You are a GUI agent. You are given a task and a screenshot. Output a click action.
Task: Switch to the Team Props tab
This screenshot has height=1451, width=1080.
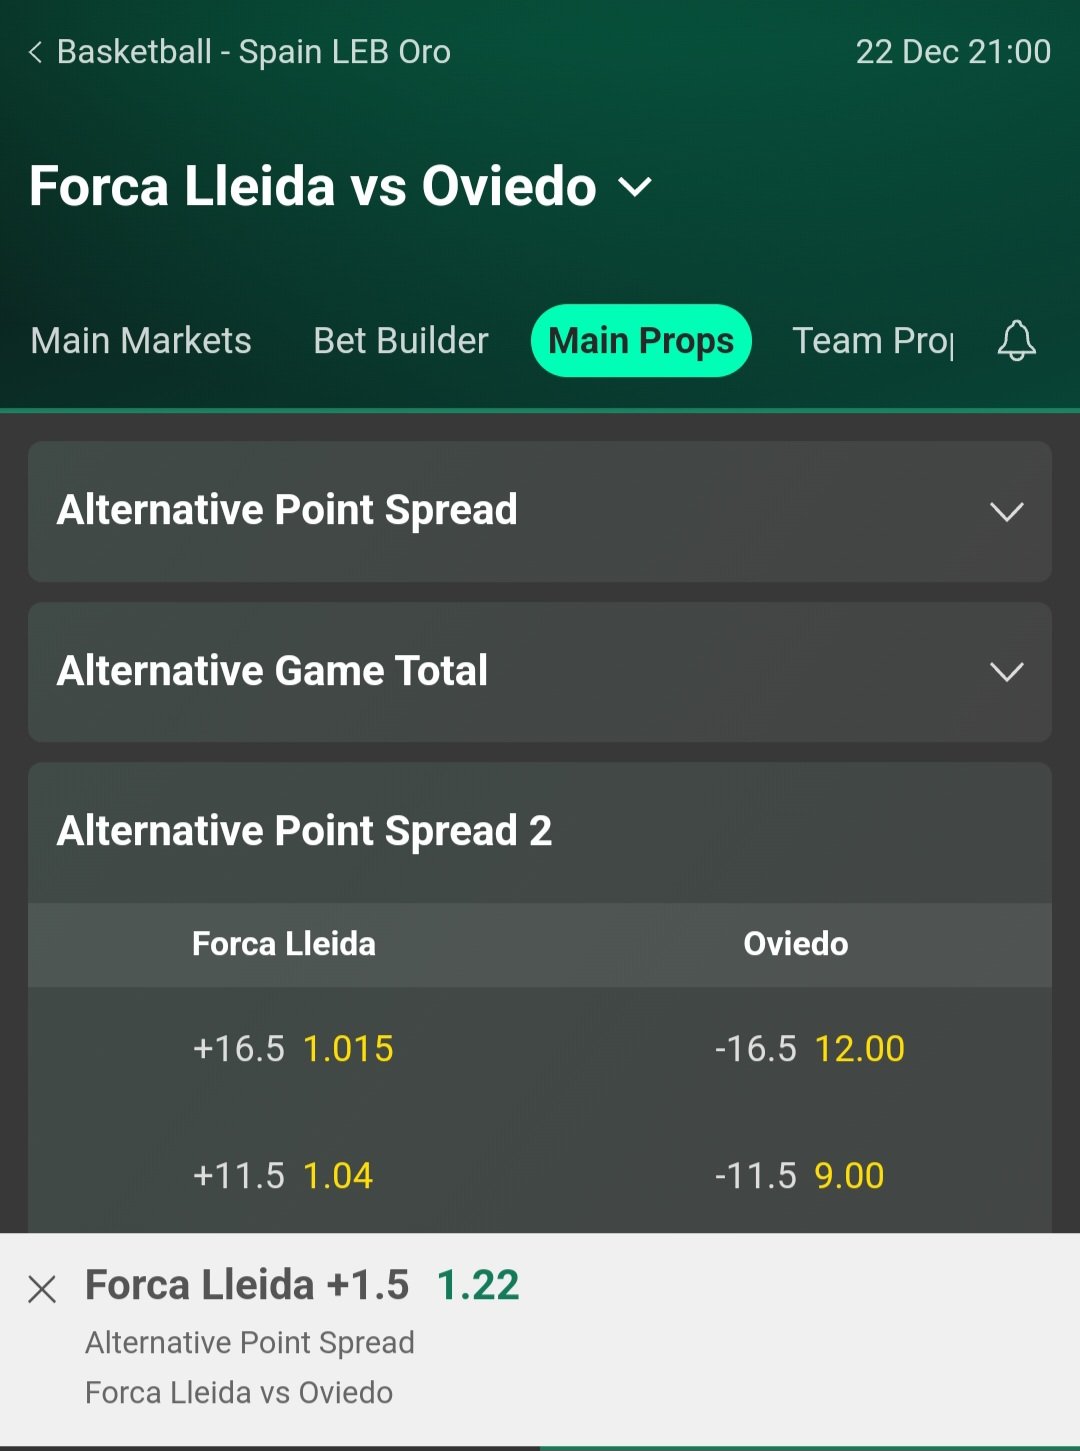point(873,341)
